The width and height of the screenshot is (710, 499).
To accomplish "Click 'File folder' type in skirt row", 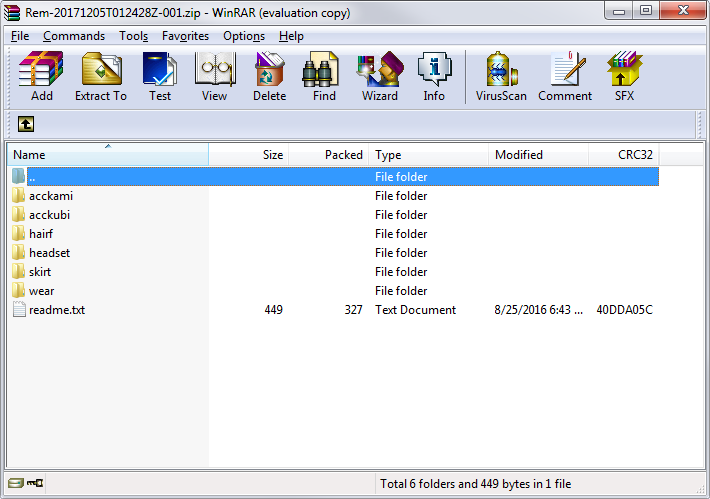I will 401,272.
